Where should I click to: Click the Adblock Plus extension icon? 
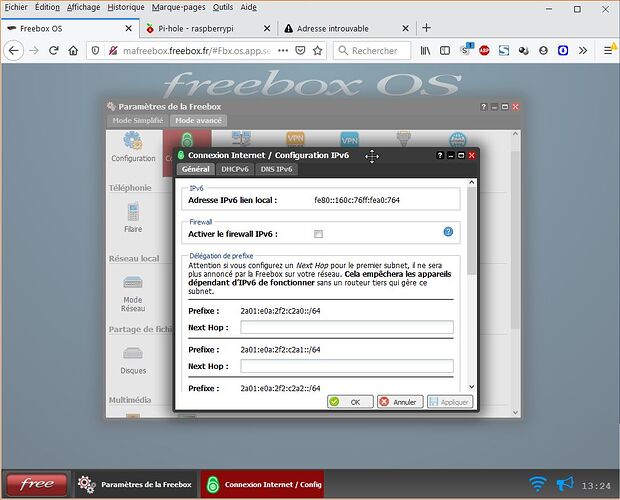tap(484, 51)
